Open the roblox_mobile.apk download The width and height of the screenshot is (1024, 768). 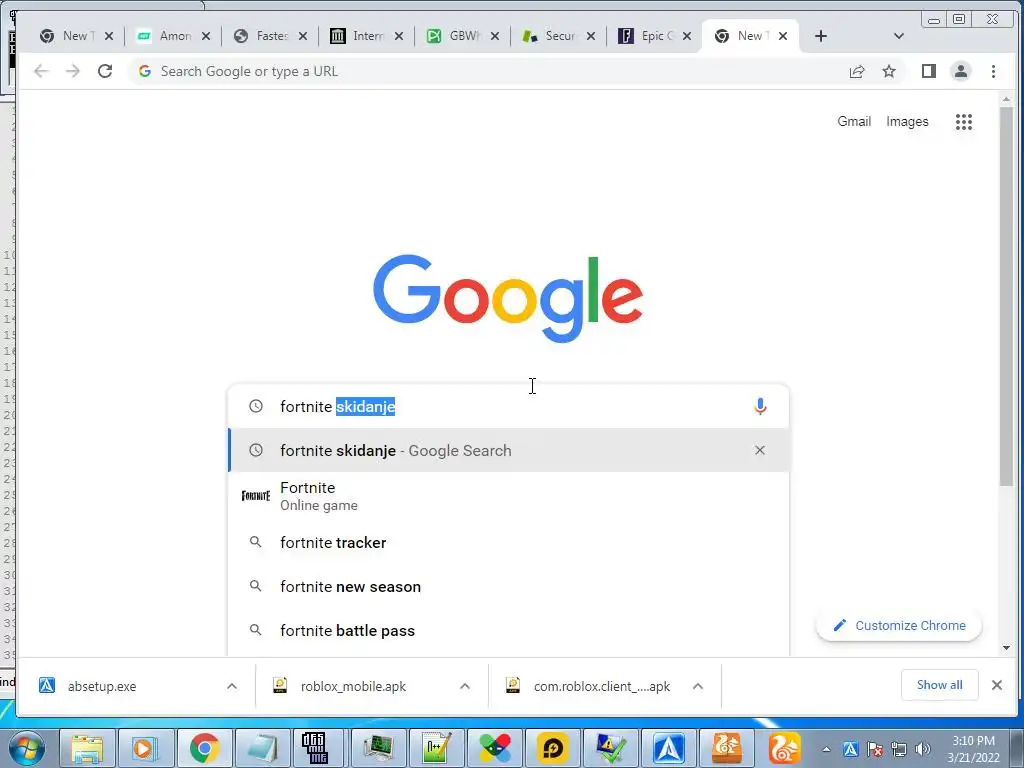(x=353, y=686)
